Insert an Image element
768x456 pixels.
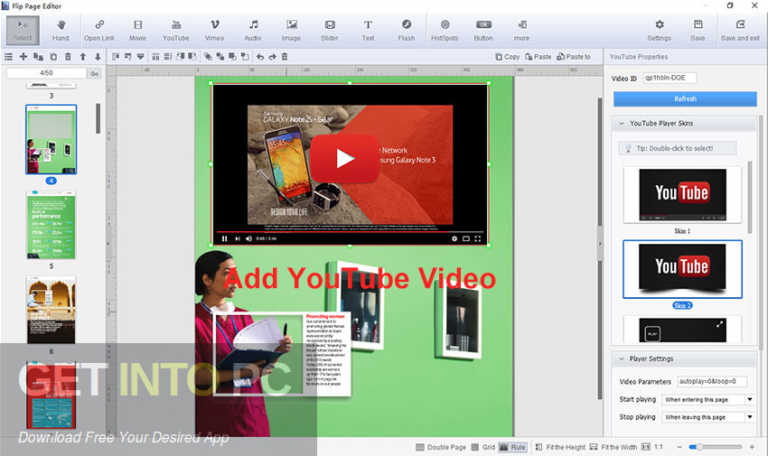(x=291, y=30)
